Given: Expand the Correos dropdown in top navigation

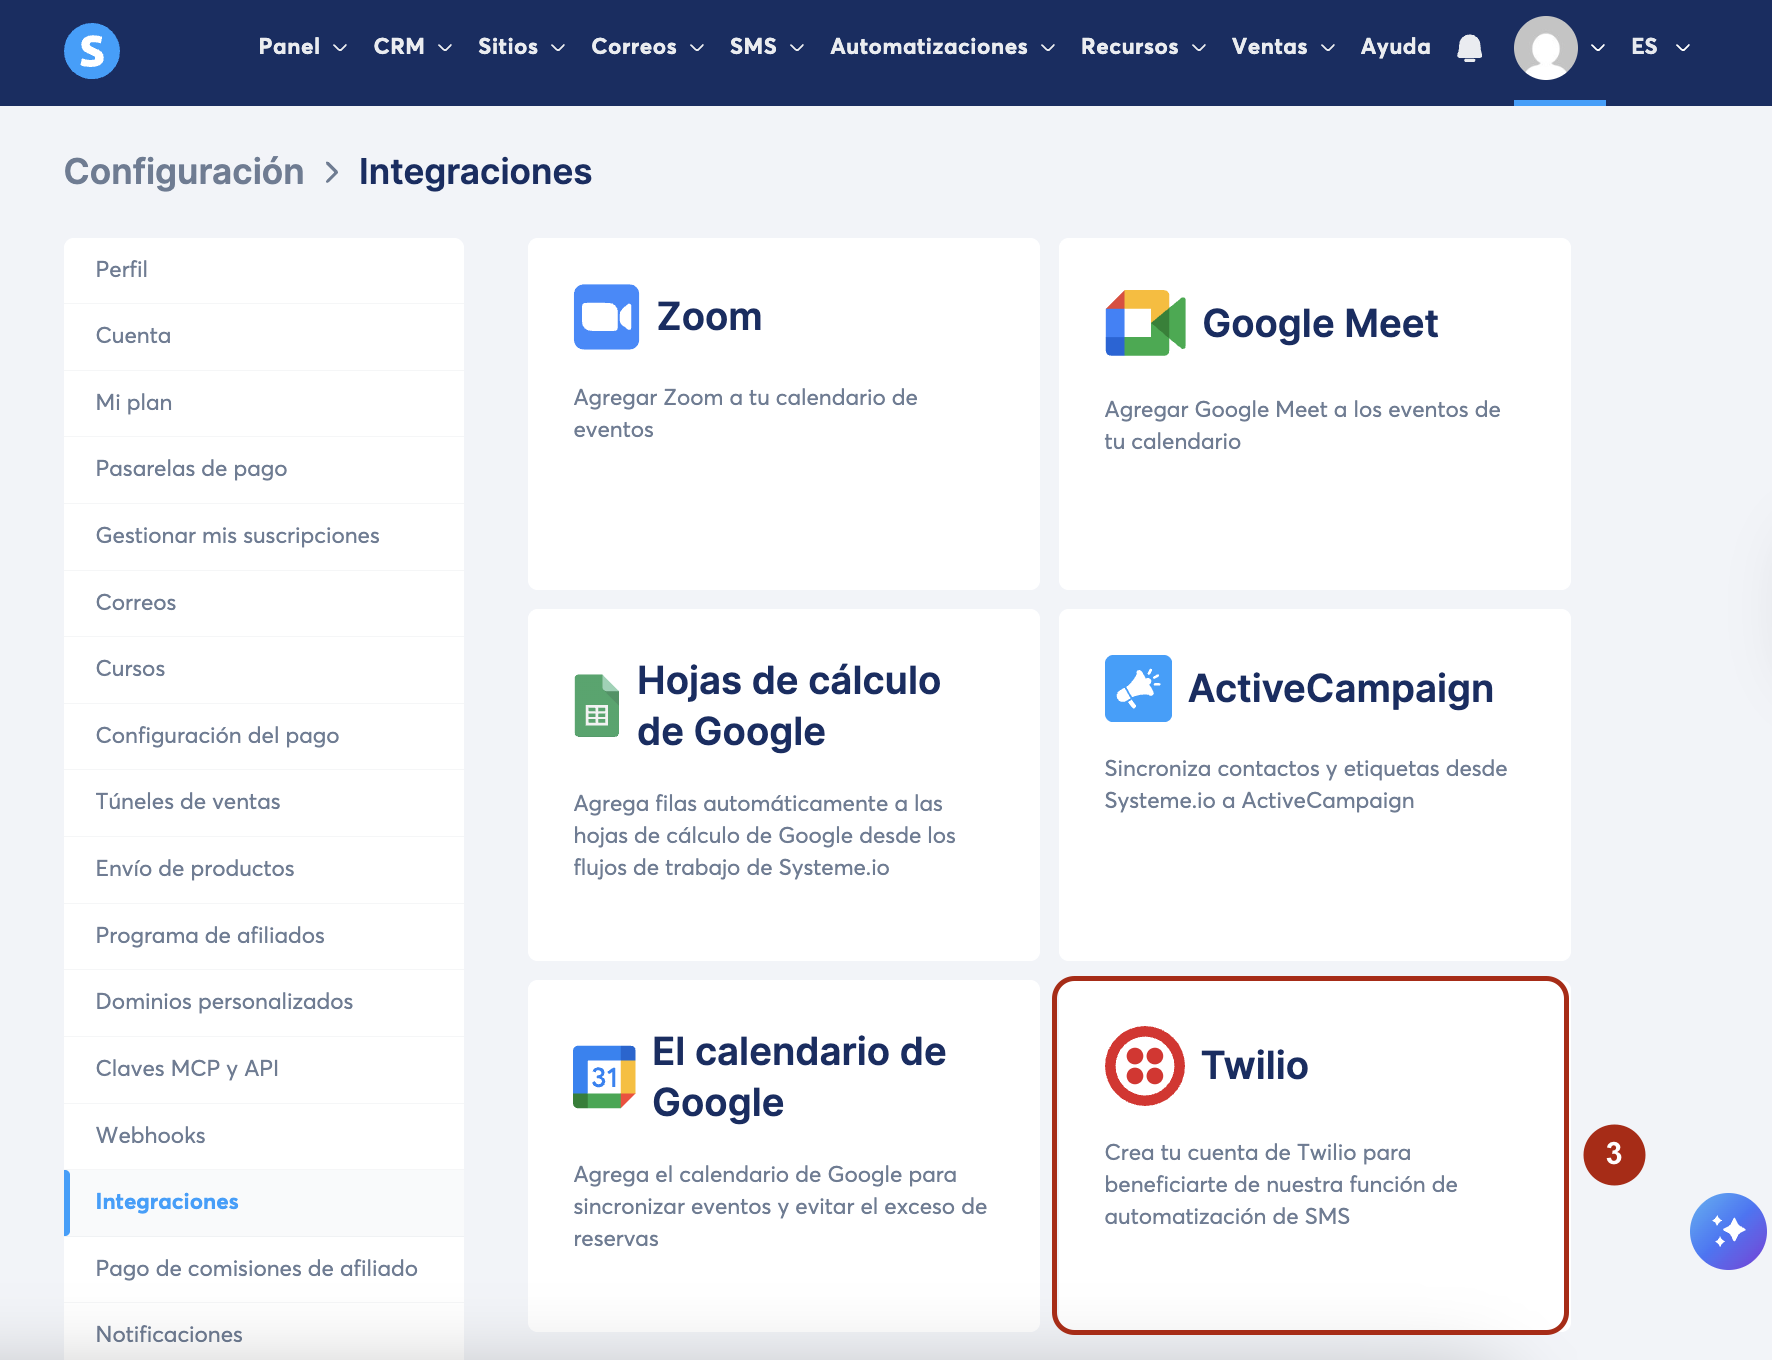Looking at the screenshot, I should coord(647,47).
